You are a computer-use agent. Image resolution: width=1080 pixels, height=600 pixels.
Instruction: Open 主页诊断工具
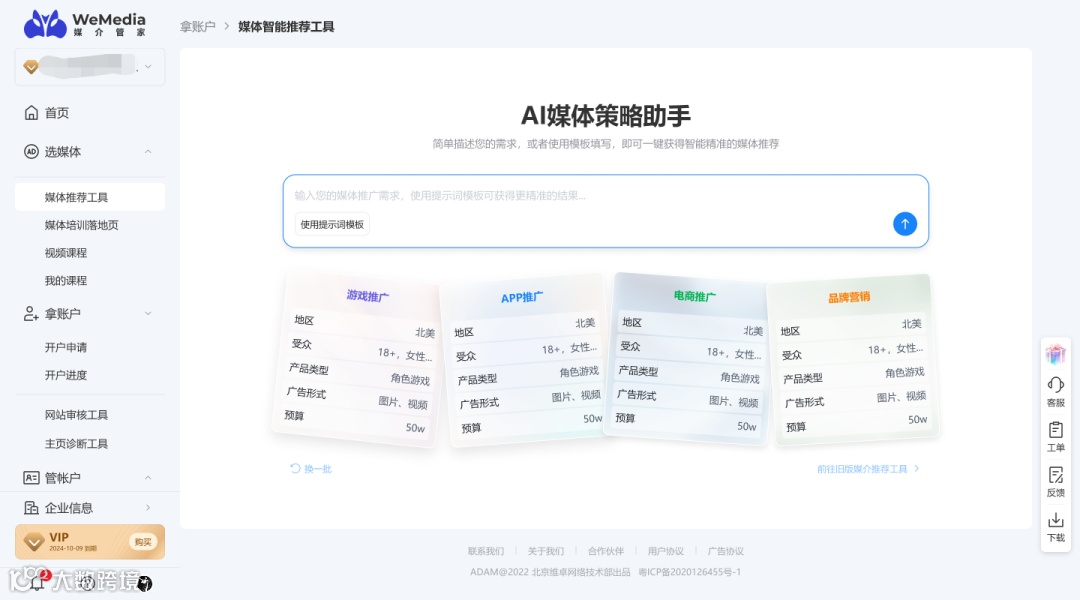pos(76,444)
